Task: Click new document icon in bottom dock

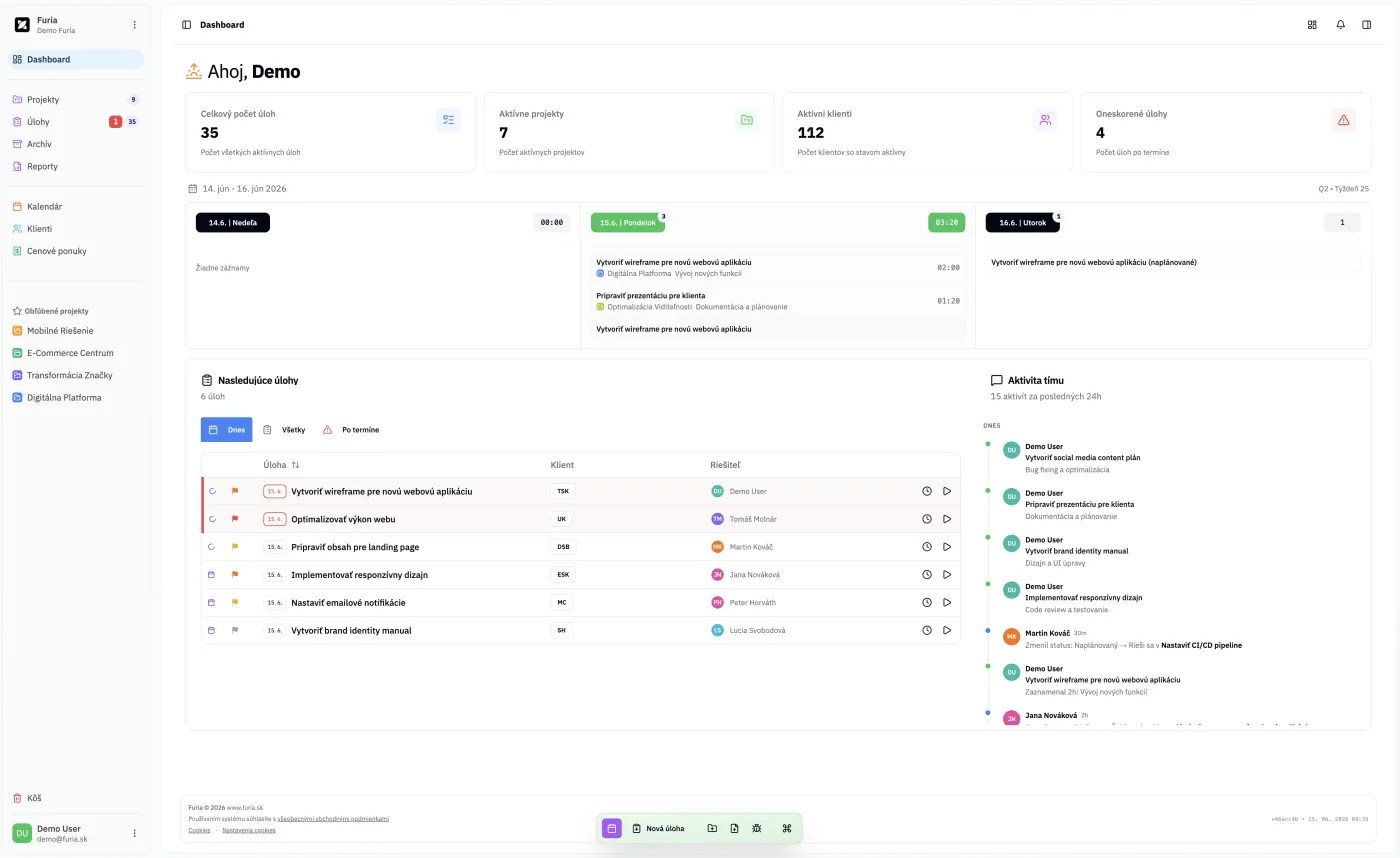Action: [x=734, y=828]
